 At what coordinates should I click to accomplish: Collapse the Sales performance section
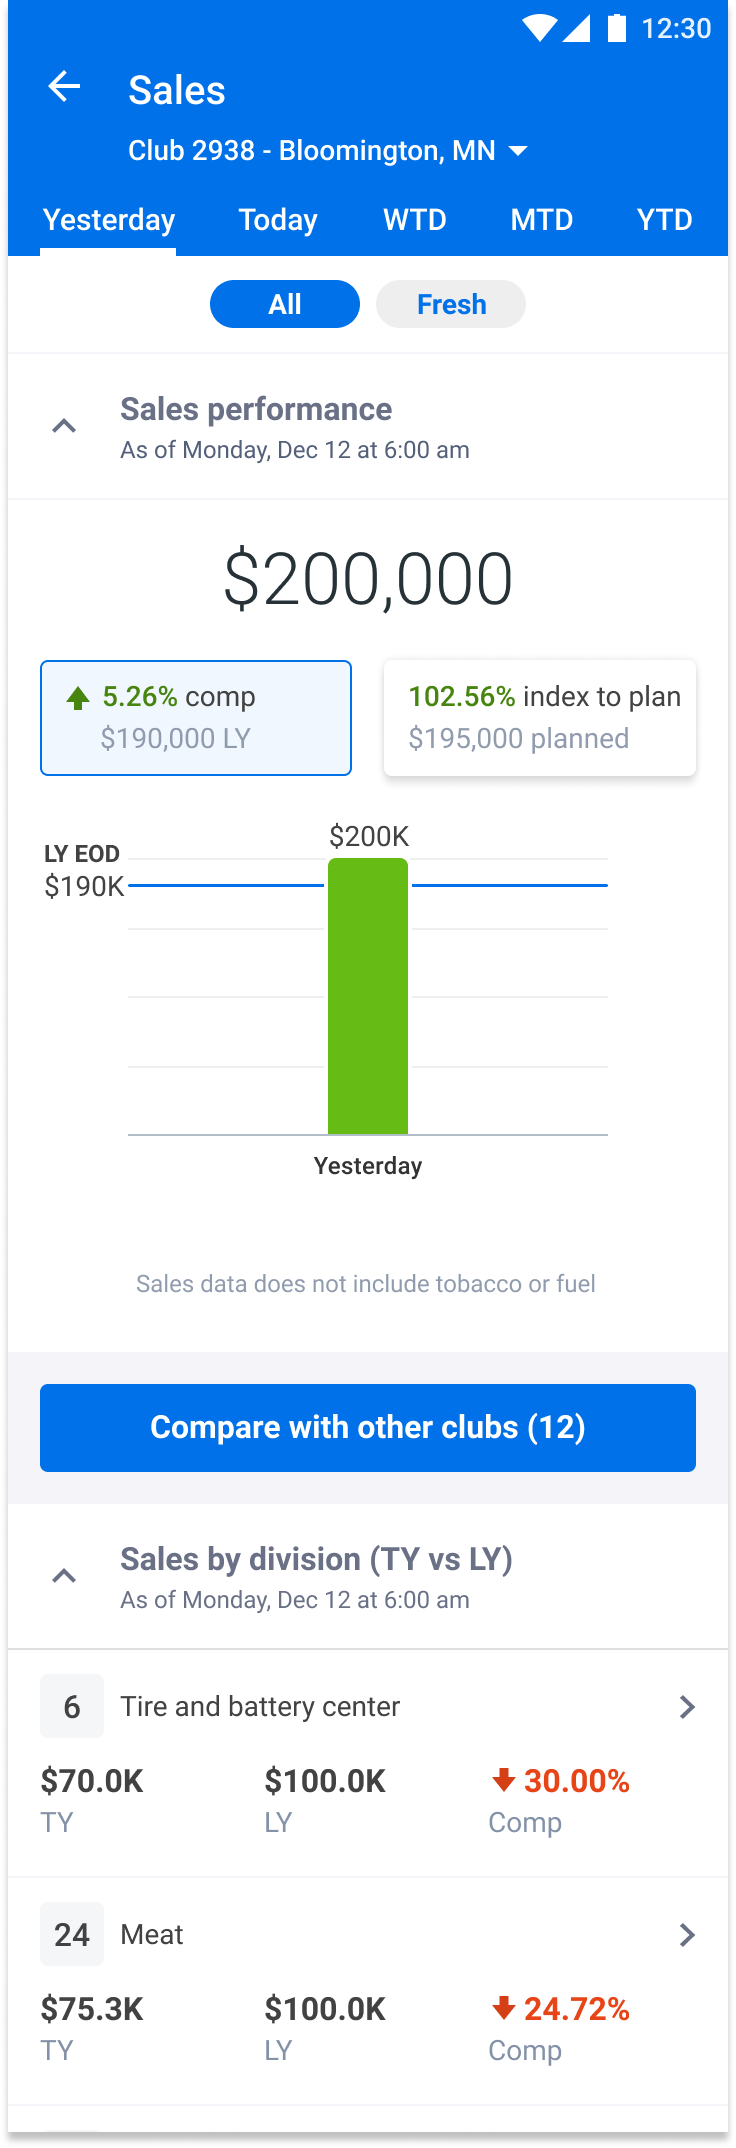click(64, 427)
